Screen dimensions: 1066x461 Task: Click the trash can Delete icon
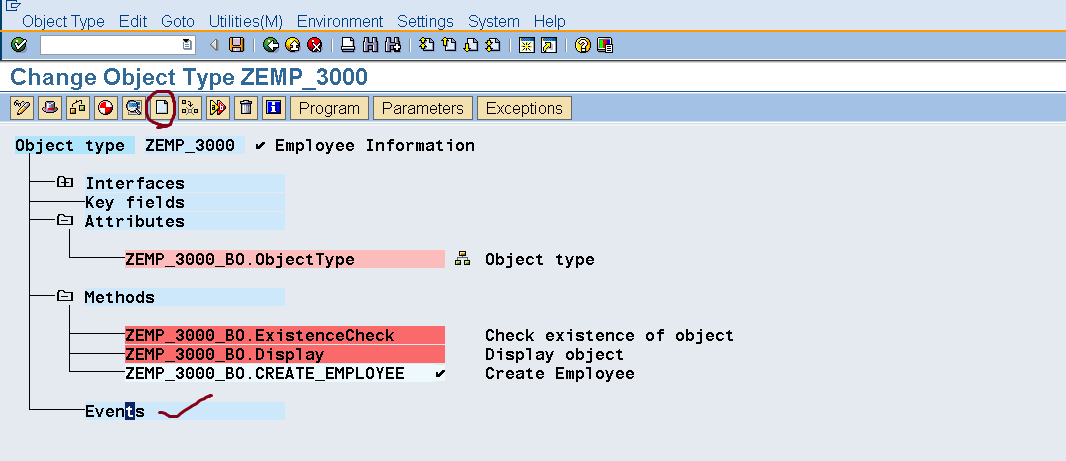pyautogui.click(x=245, y=108)
